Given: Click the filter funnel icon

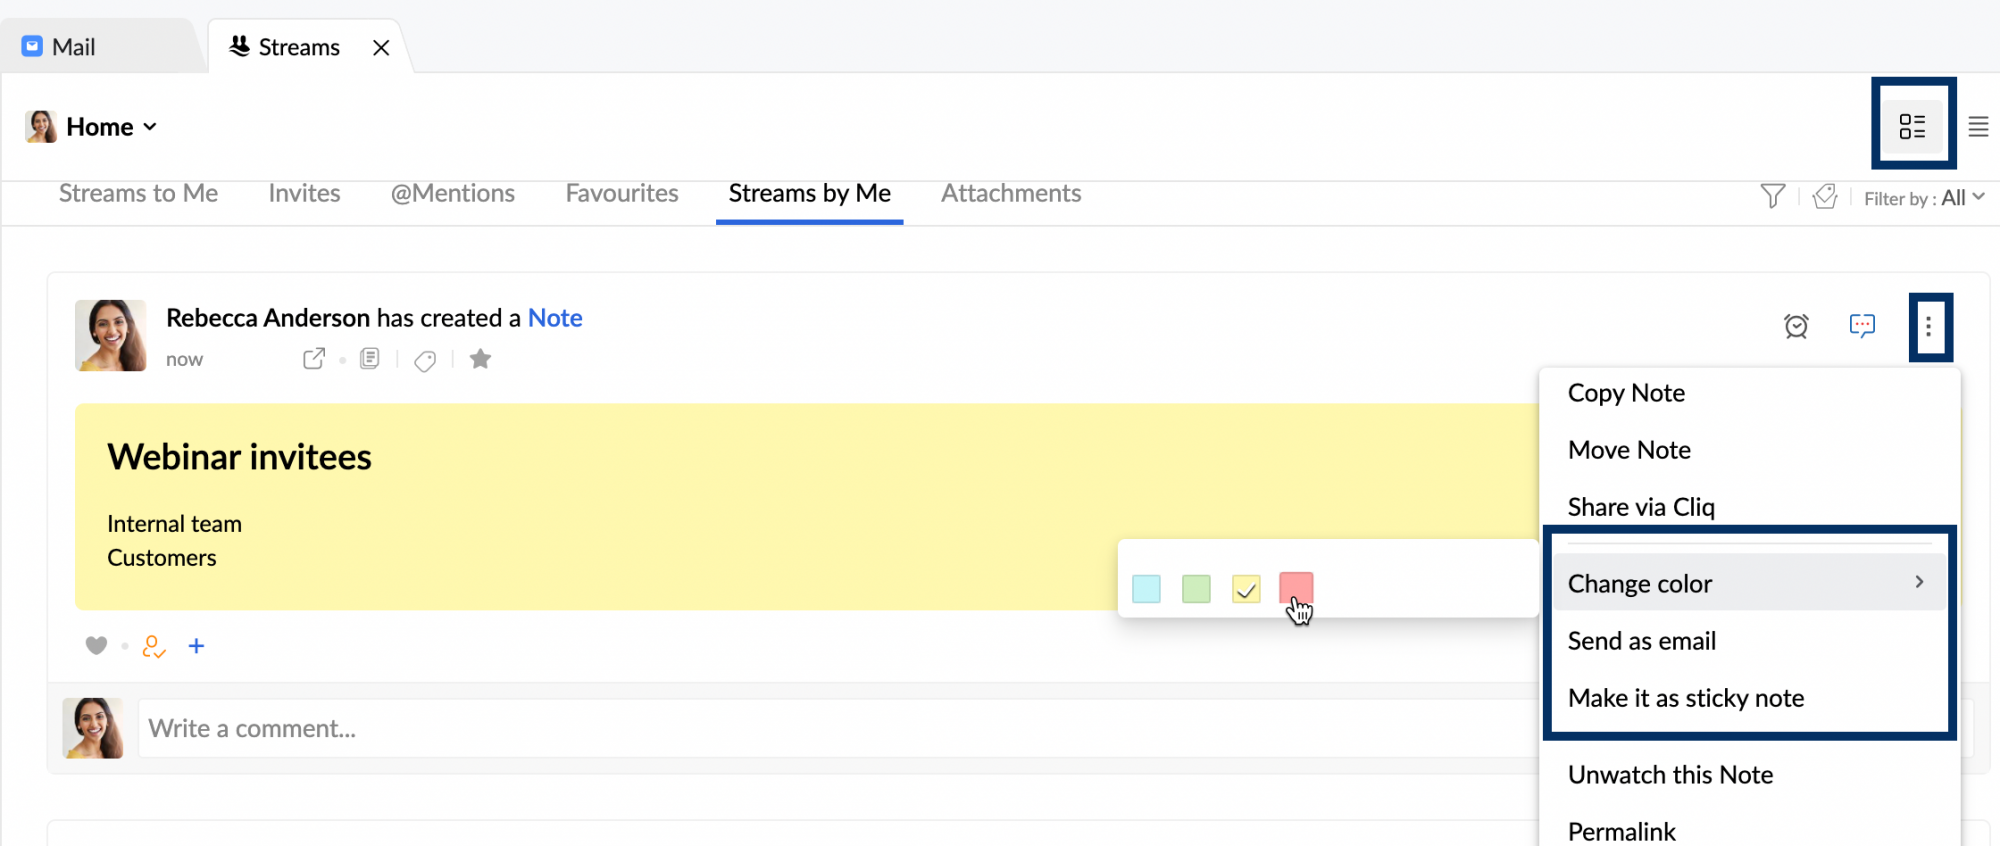Looking at the screenshot, I should click(1772, 196).
